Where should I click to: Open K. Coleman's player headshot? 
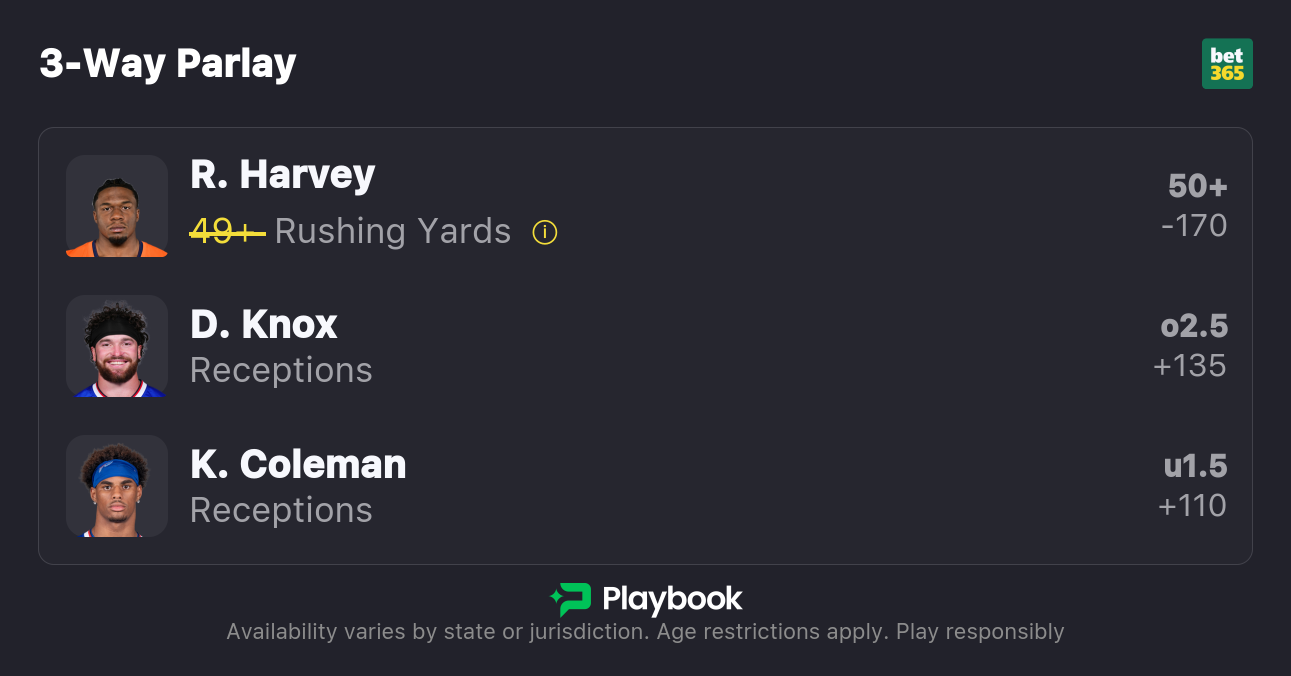tap(117, 486)
